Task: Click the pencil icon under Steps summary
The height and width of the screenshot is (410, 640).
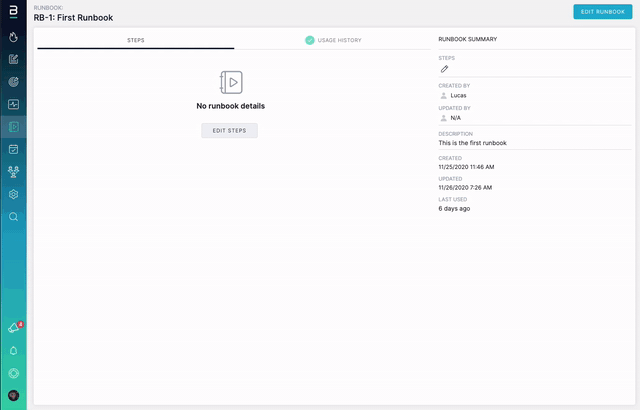Action: 444,69
